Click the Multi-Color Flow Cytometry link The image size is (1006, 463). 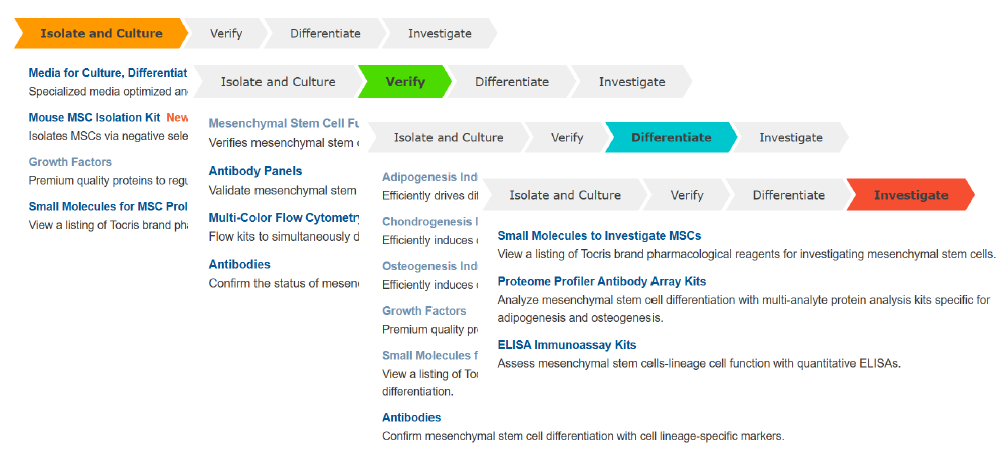click(284, 217)
